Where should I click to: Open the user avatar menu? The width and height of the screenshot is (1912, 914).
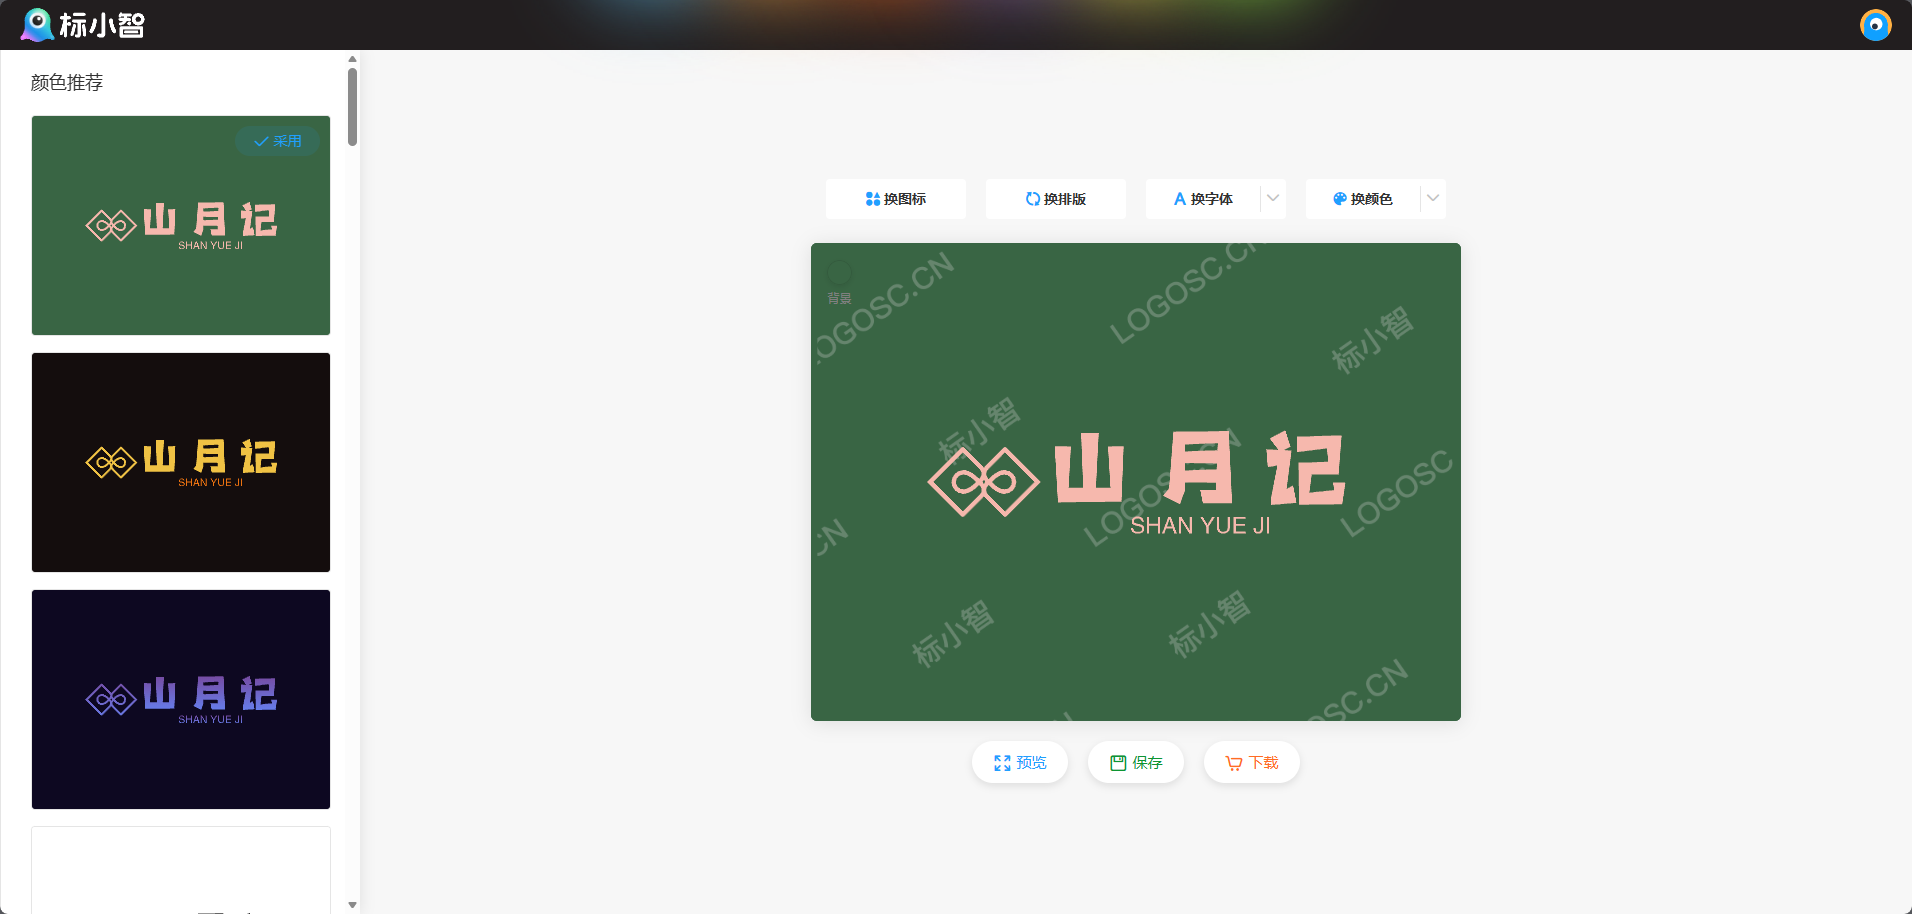click(x=1875, y=25)
